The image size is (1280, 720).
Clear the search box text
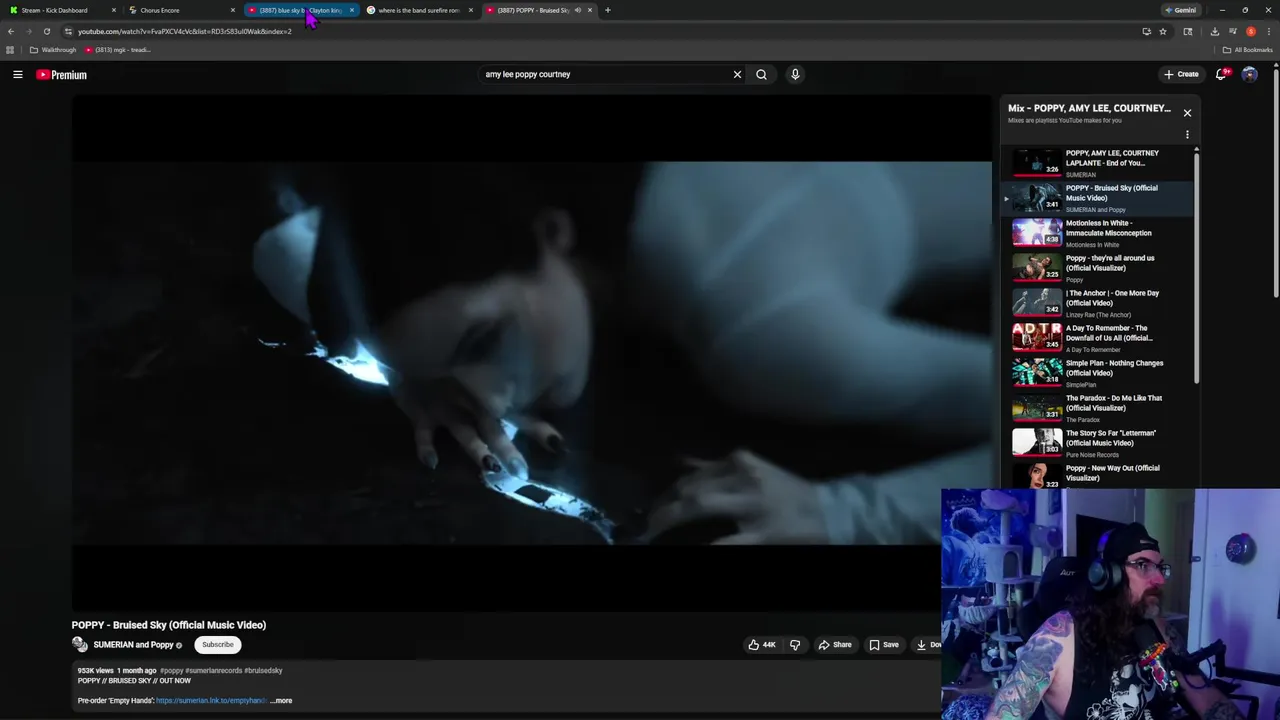pos(737,74)
